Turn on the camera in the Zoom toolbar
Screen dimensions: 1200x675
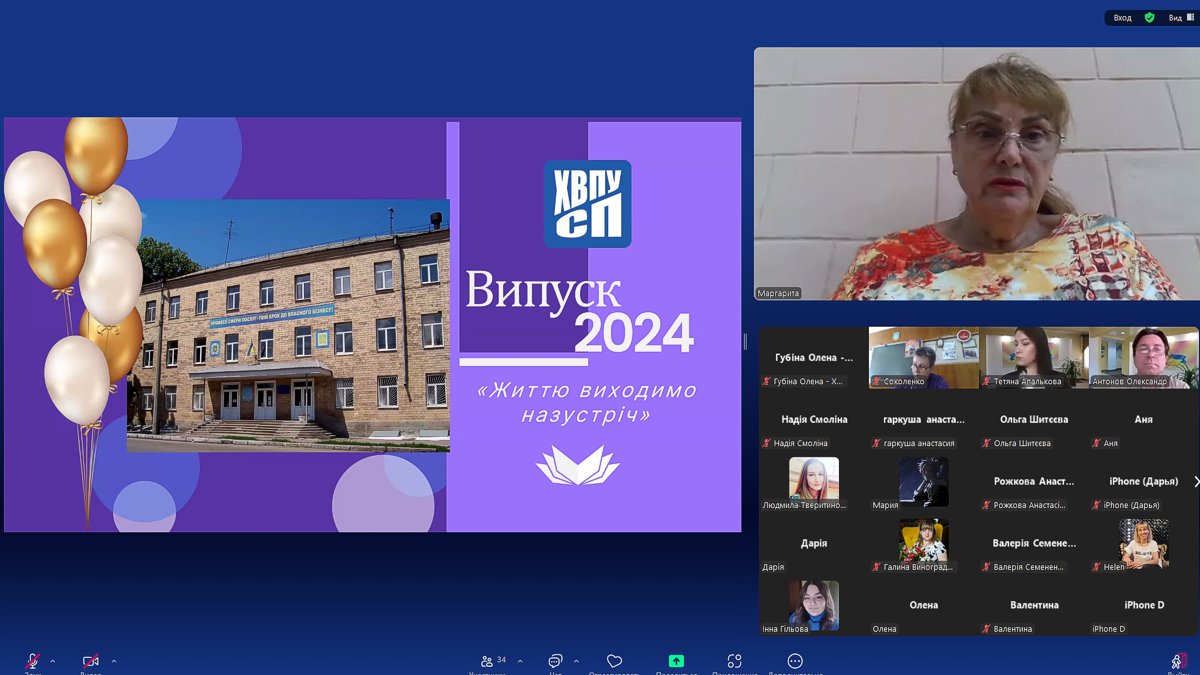click(x=91, y=661)
